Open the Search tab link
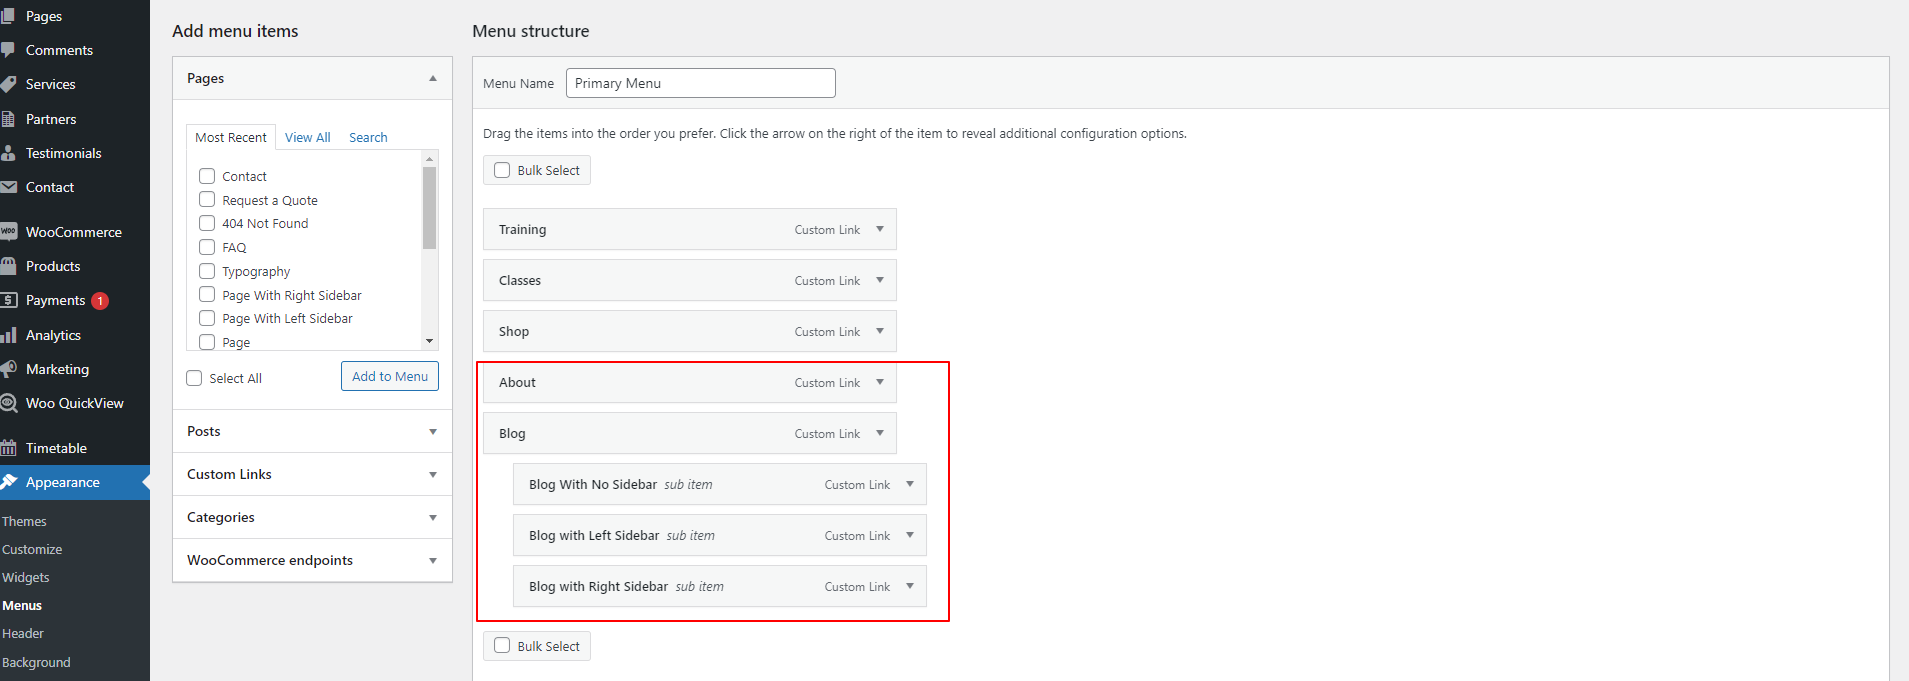Image resolution: width=1909 pixels, height=681 pixels. pyautogui.click(x=368, y=137)
